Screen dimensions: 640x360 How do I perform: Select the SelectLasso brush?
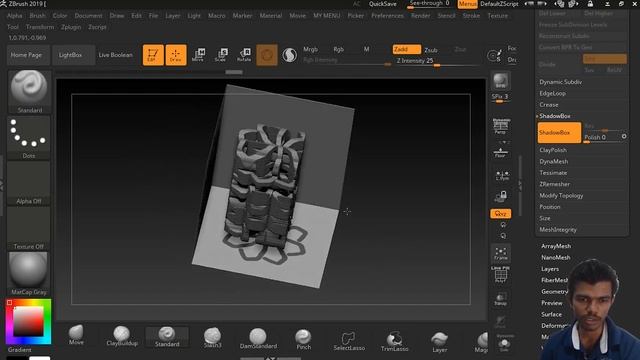point(349,340)
